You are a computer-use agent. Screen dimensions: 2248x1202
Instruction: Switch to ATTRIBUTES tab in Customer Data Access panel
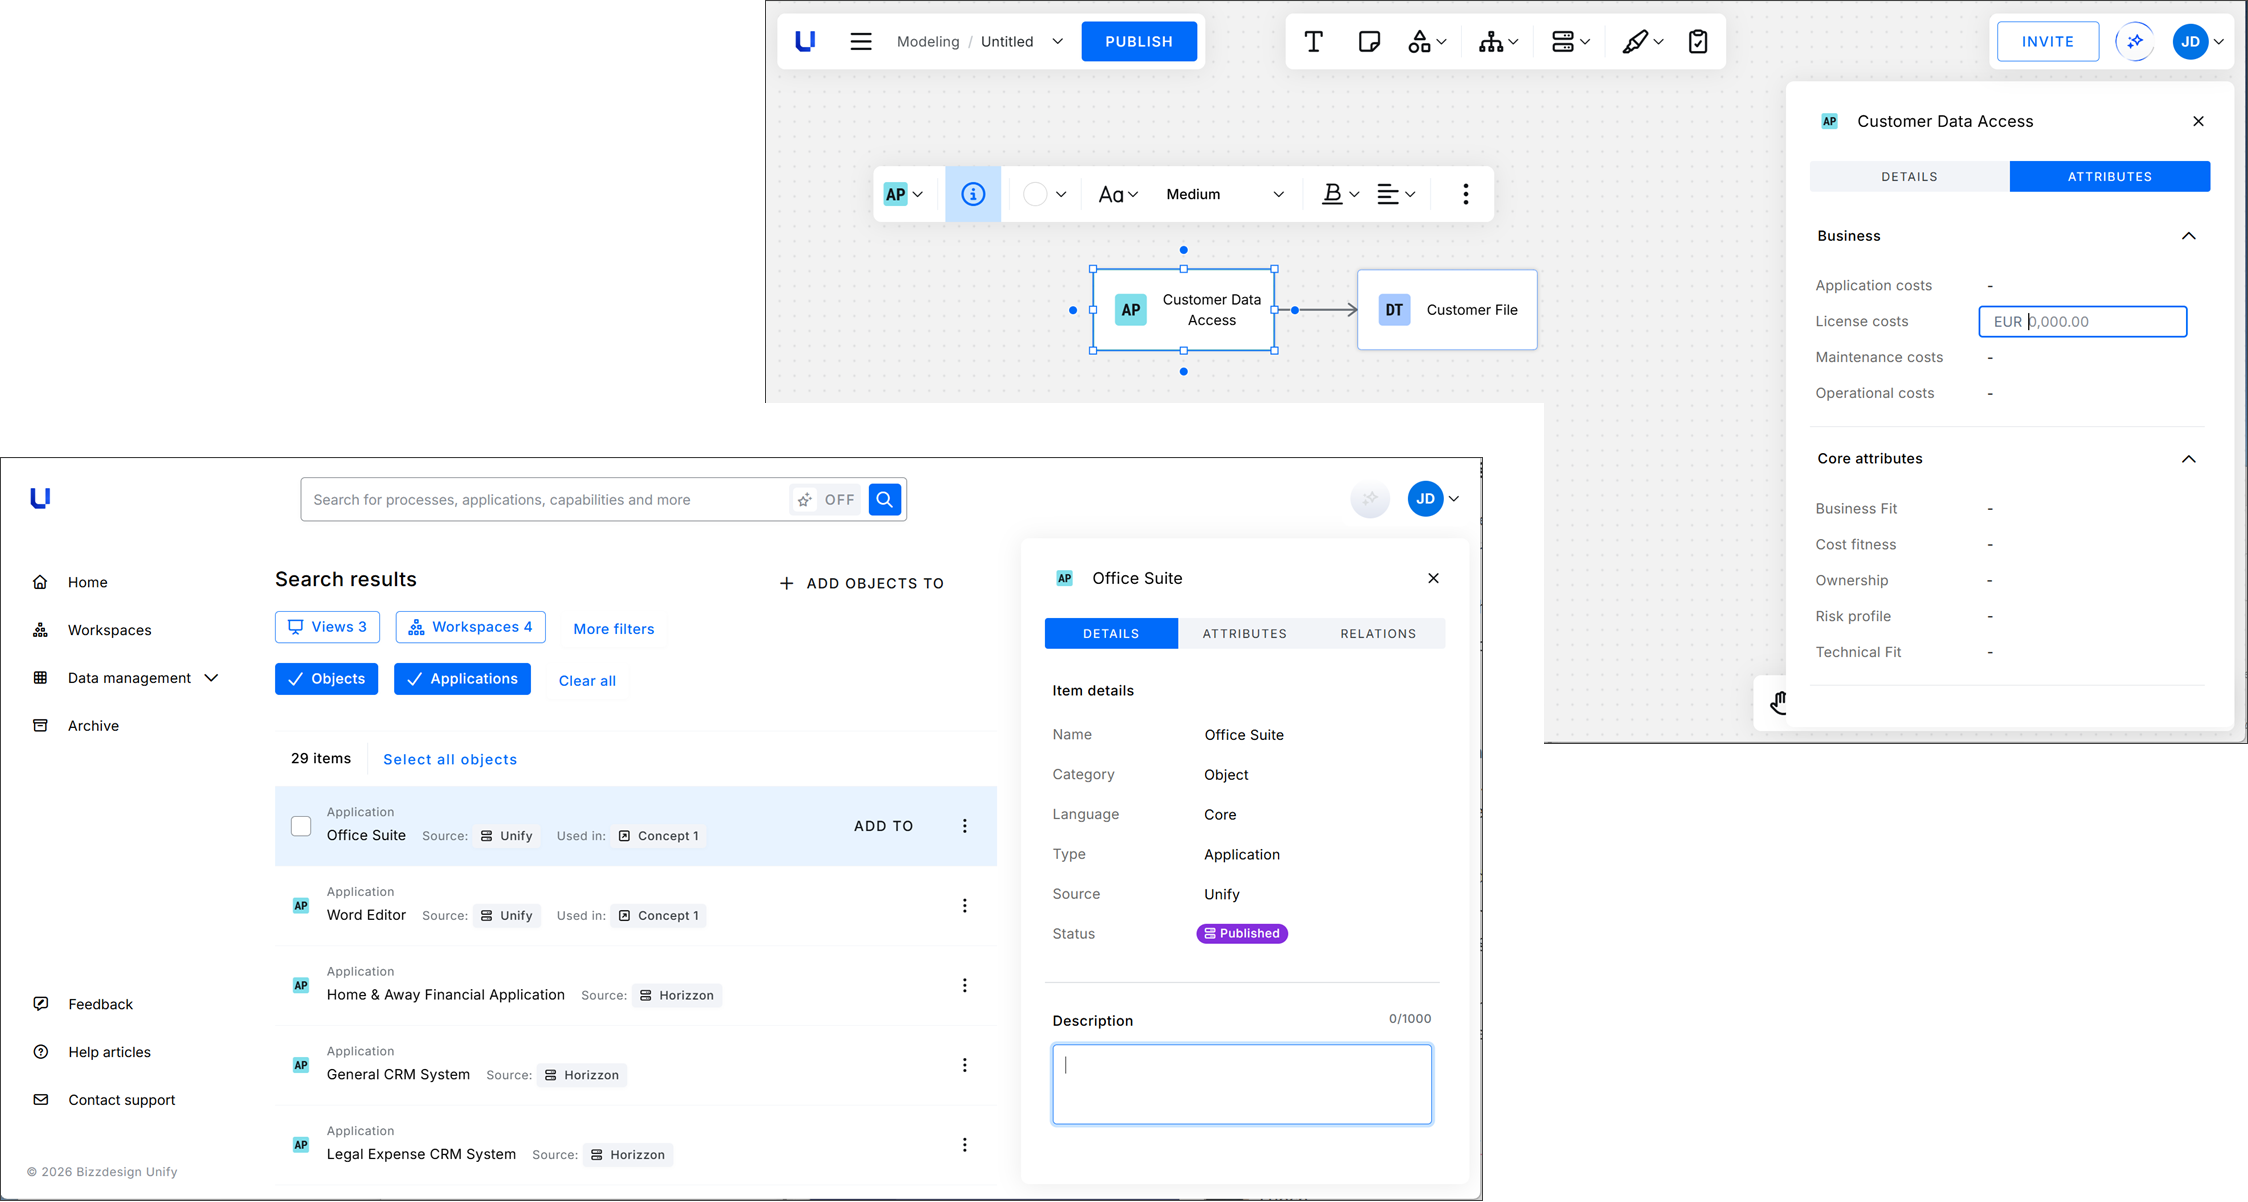pos(2110,176)
